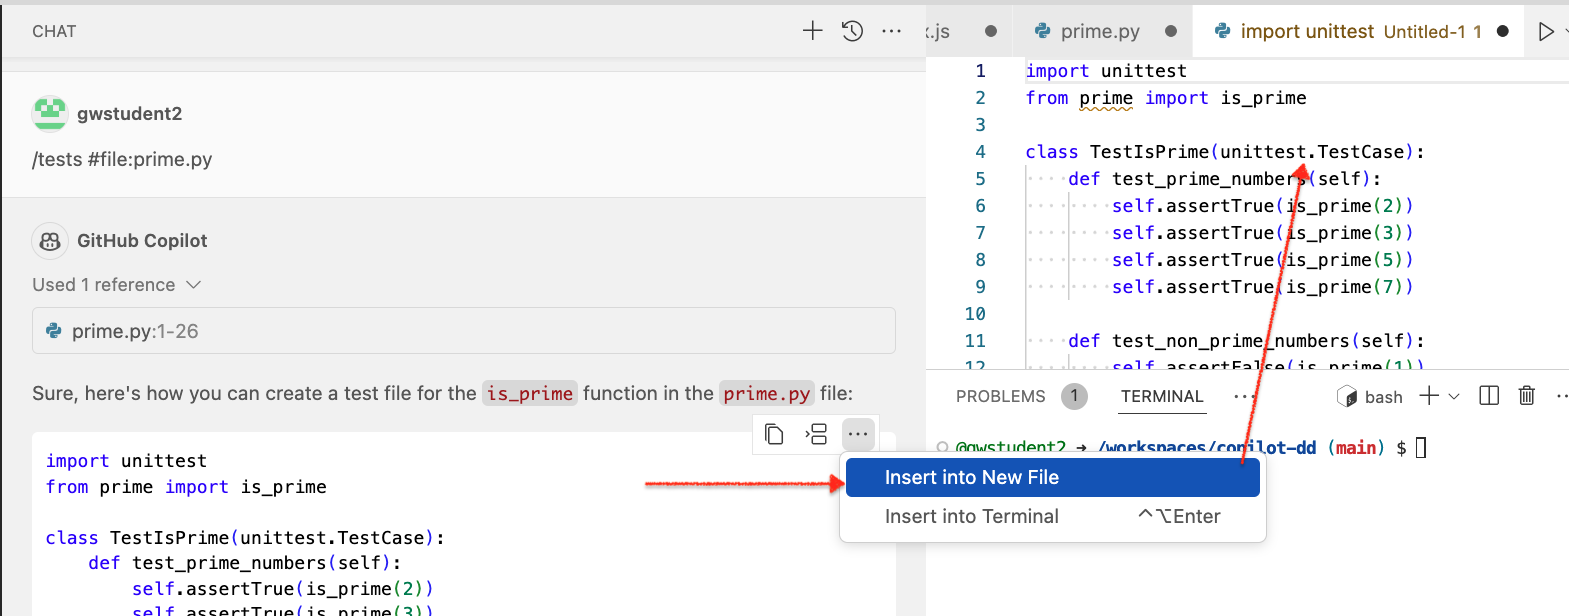Click GitHub Copilot name label
Image resolution: width=1569 pixels, height=616 pixels.
(x=142, y=241)
